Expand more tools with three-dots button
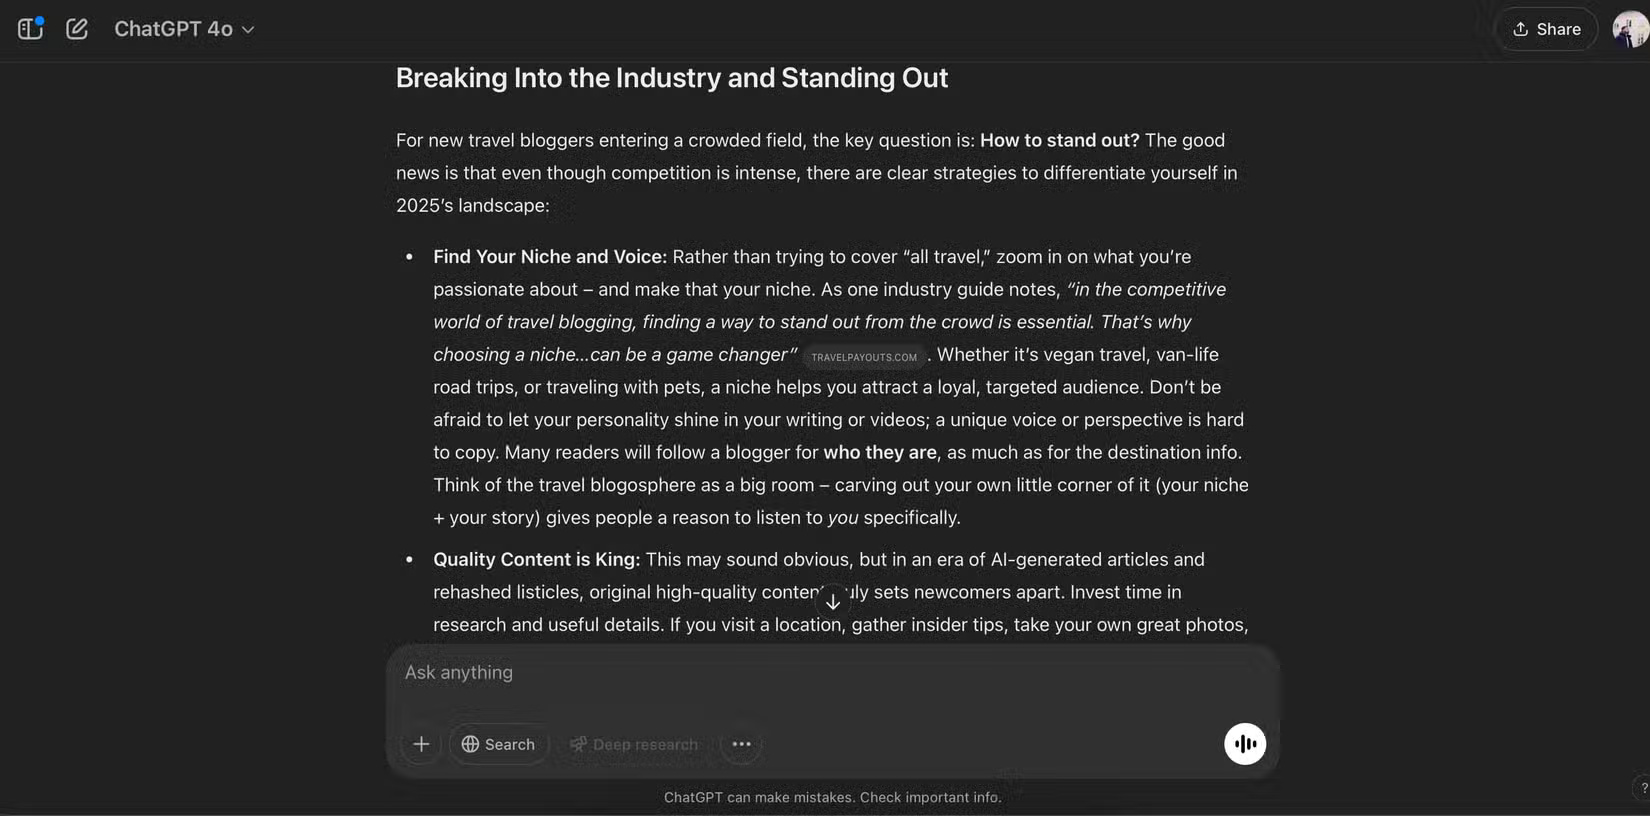The height and width of the screenshot is (816, 1650). click(741, 744)
